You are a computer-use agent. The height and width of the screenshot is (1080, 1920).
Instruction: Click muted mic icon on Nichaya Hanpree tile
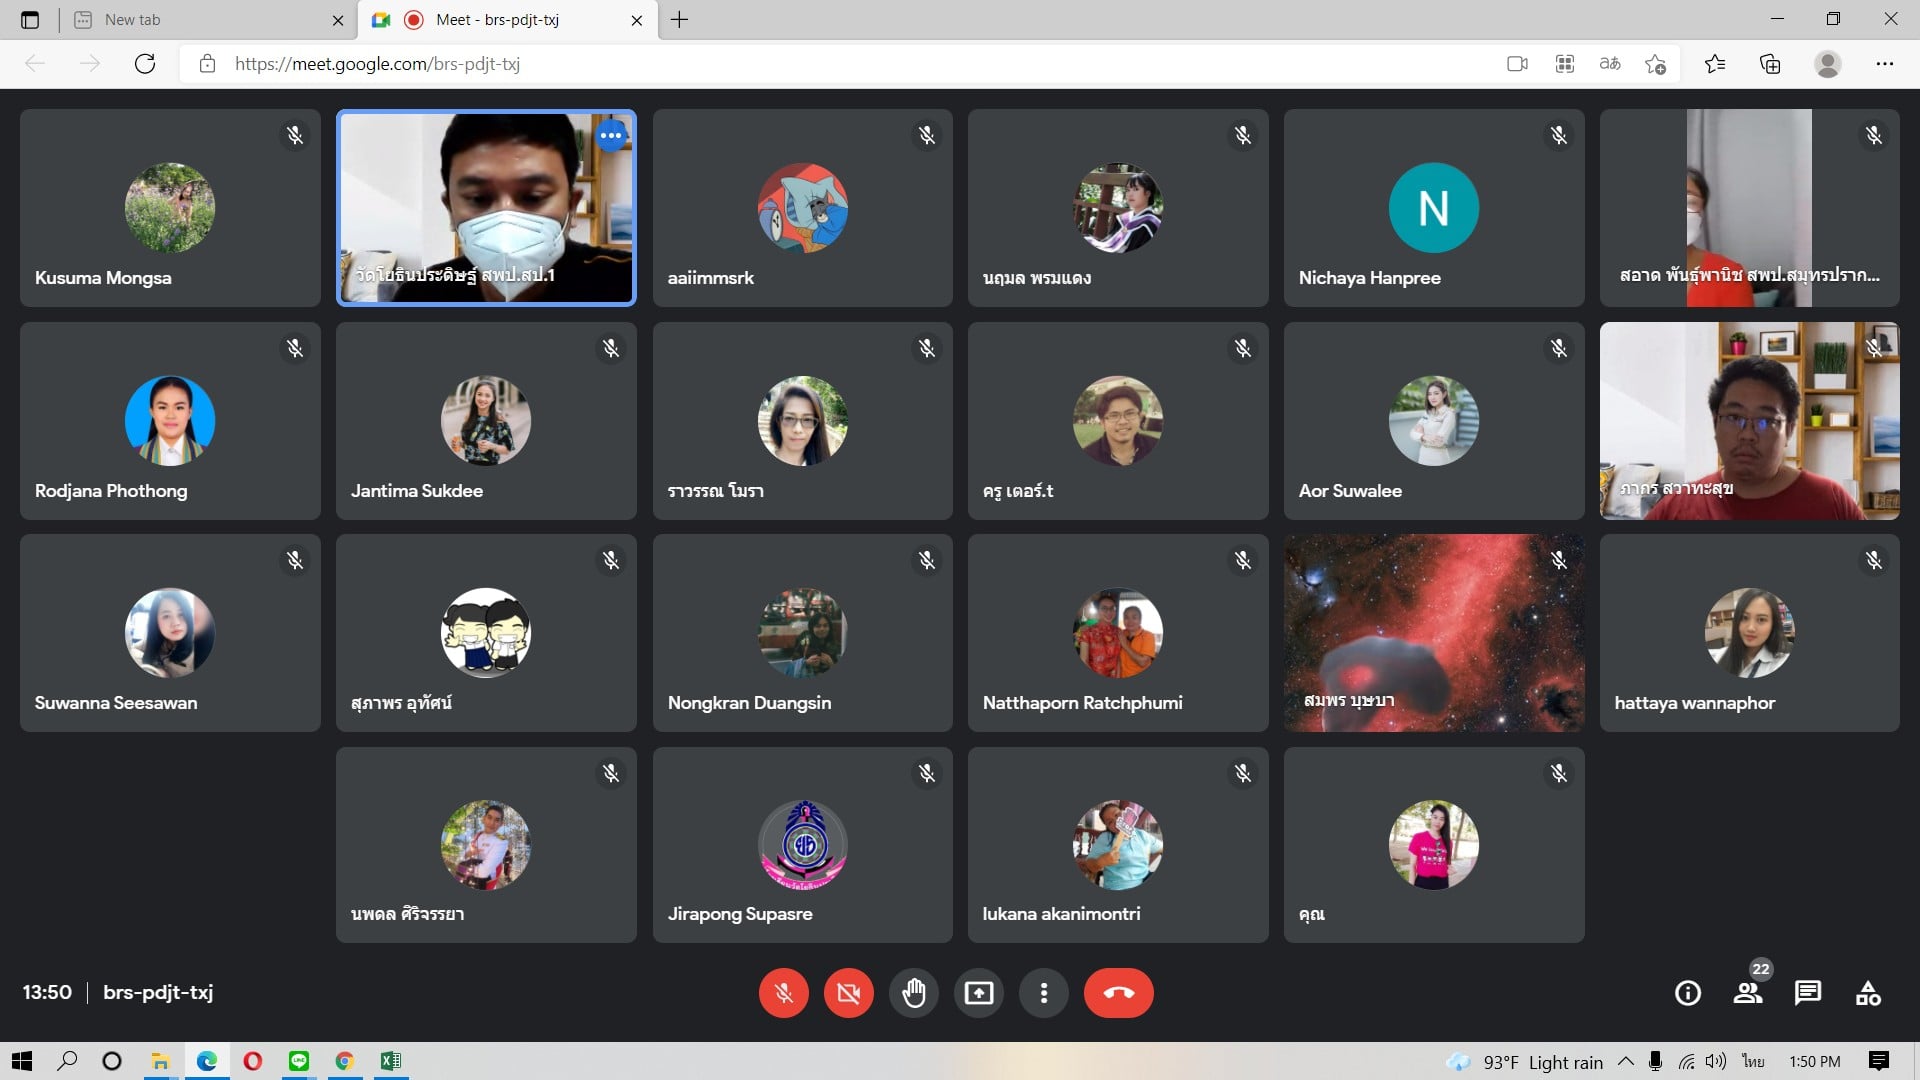point(1559,135)
